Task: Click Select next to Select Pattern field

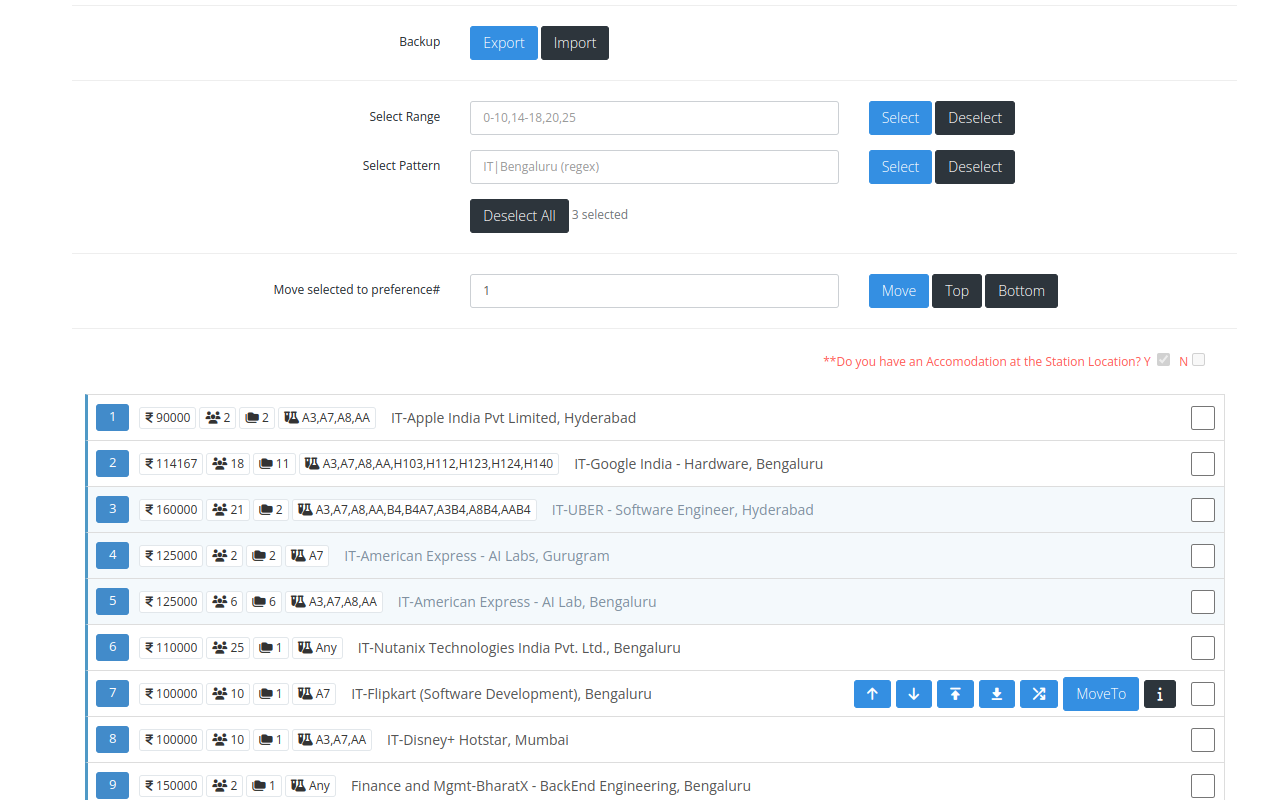Action: (x=900, y=167)
